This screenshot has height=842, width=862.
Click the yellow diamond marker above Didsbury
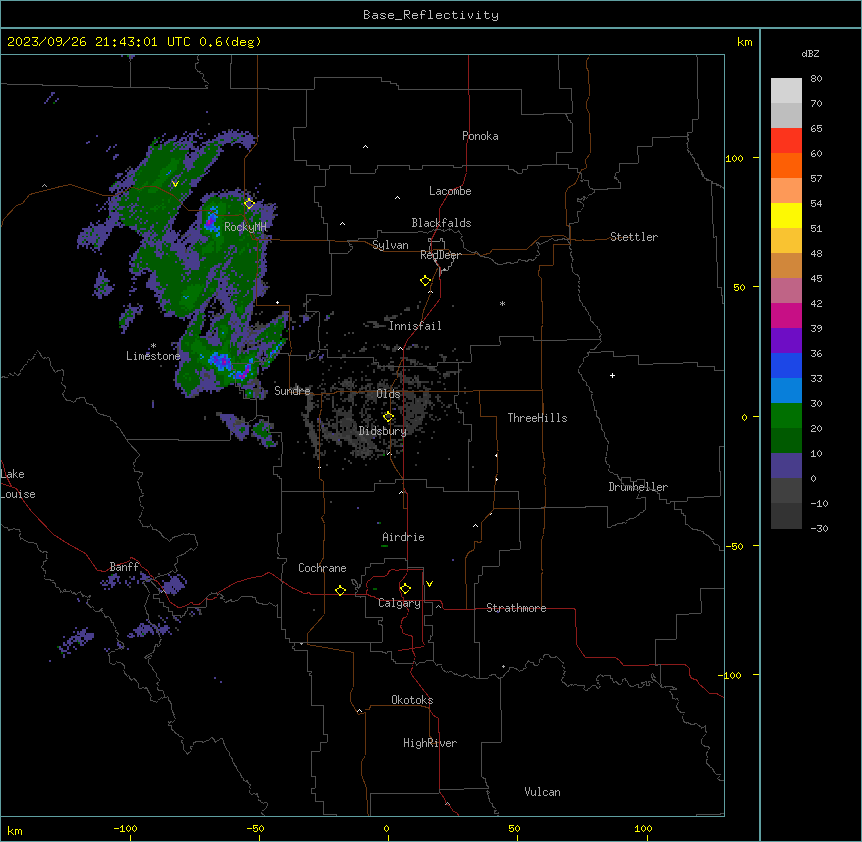[389, 417]
